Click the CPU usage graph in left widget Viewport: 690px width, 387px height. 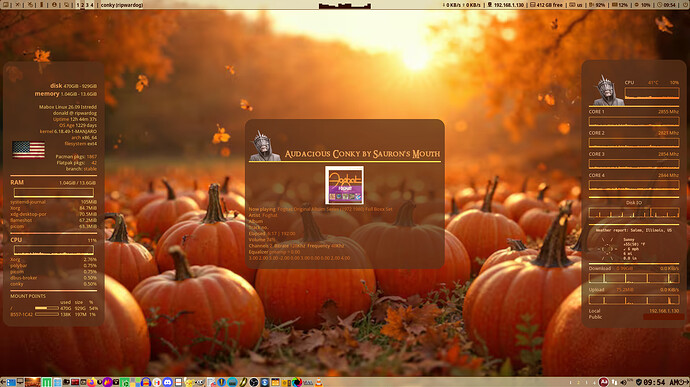(x=54, y=250)
